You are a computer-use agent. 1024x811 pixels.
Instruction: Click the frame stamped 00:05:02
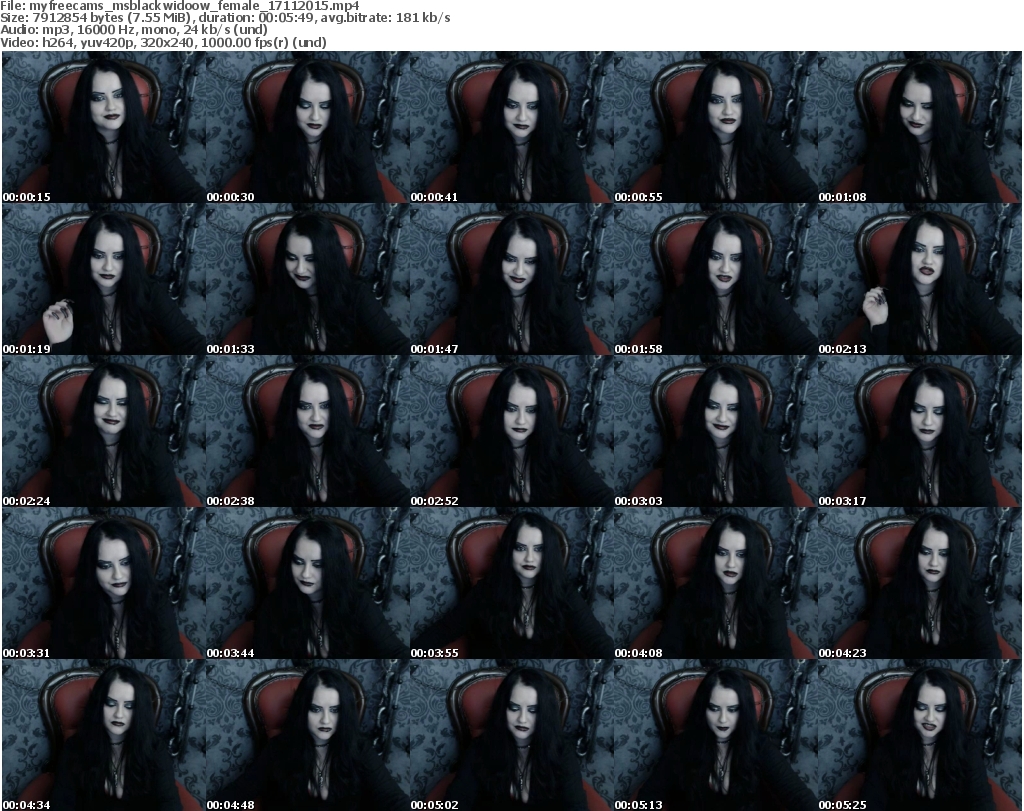pos(511,735)
